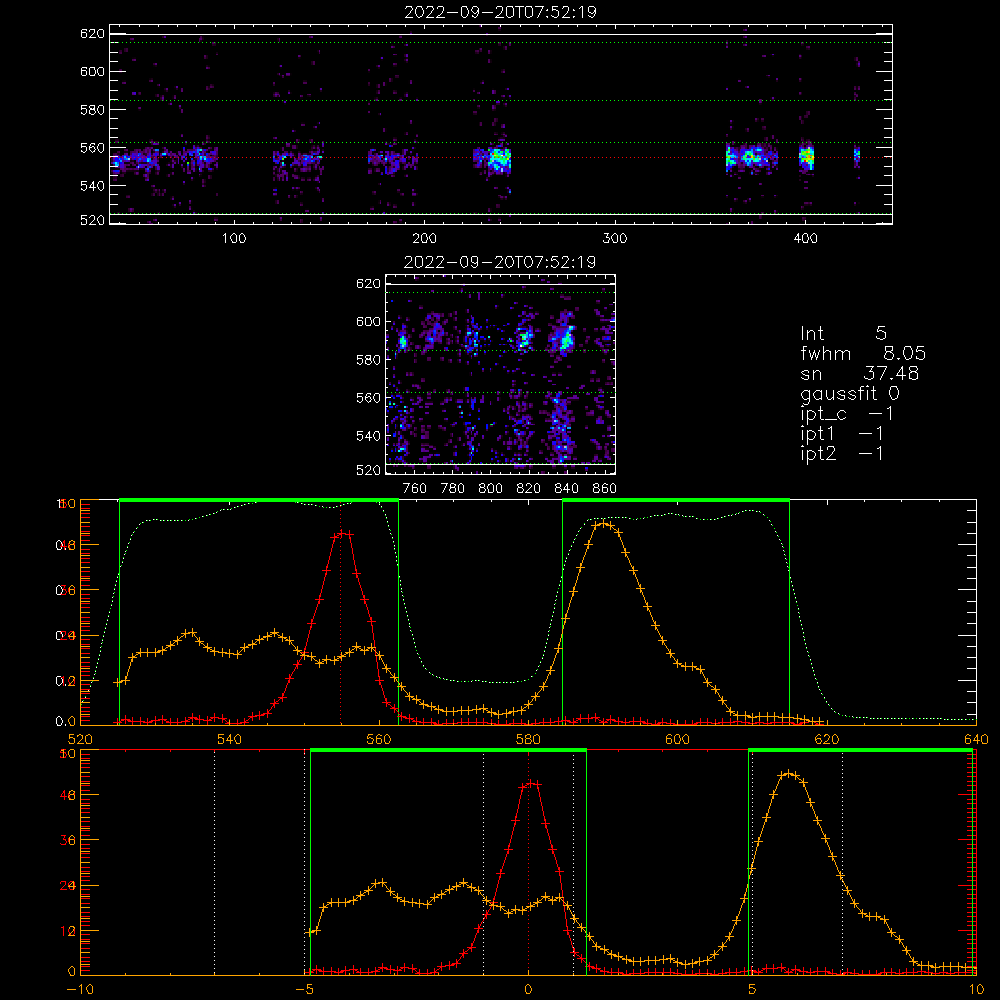Click x-axis label 200 on top image
The width and height of the screenshot is (1000, 1000).
[424, 239]
